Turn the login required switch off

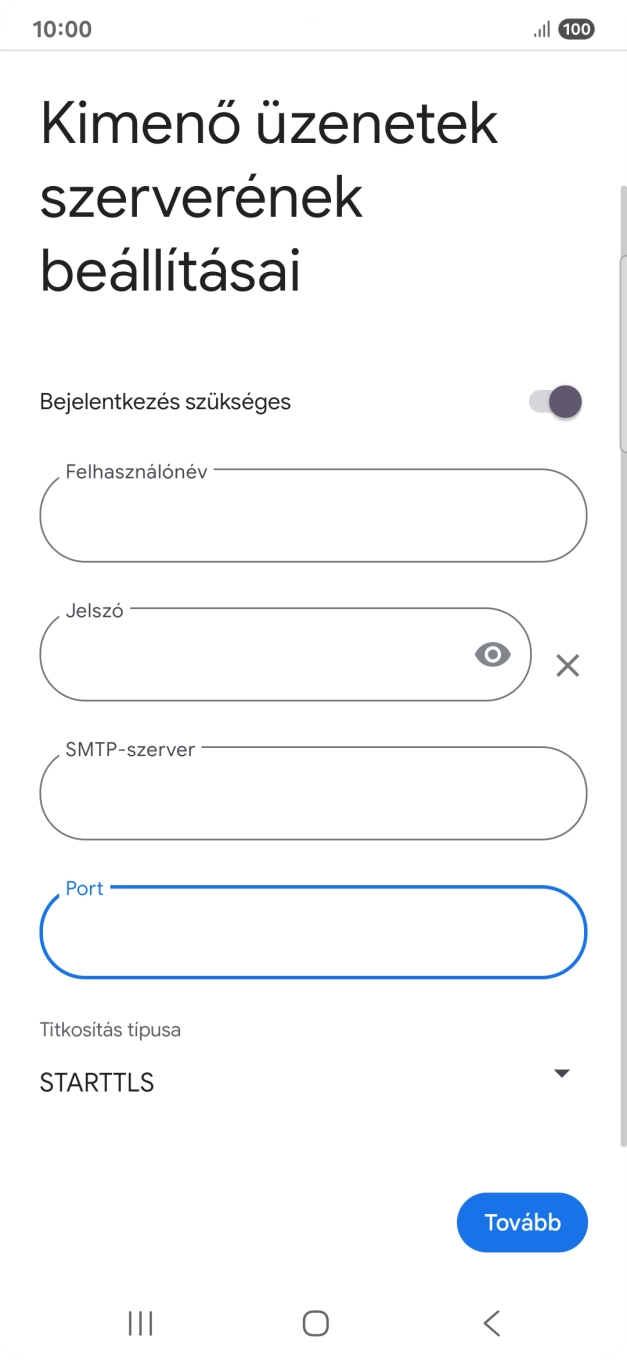555,401
